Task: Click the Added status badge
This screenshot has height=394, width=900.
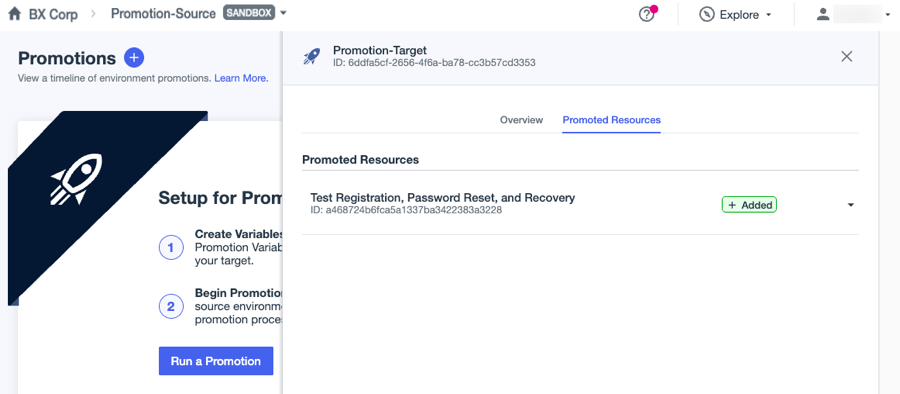Action: [749, 205]
